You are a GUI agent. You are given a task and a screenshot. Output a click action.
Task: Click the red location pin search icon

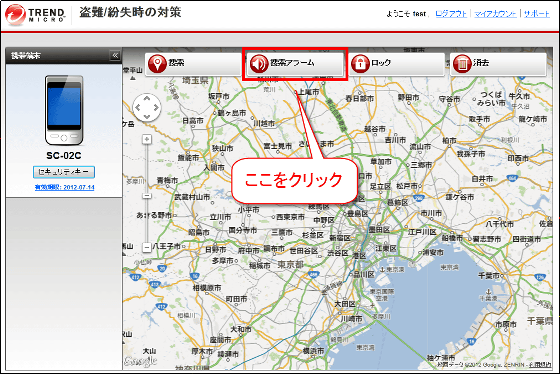pos(157,64)
